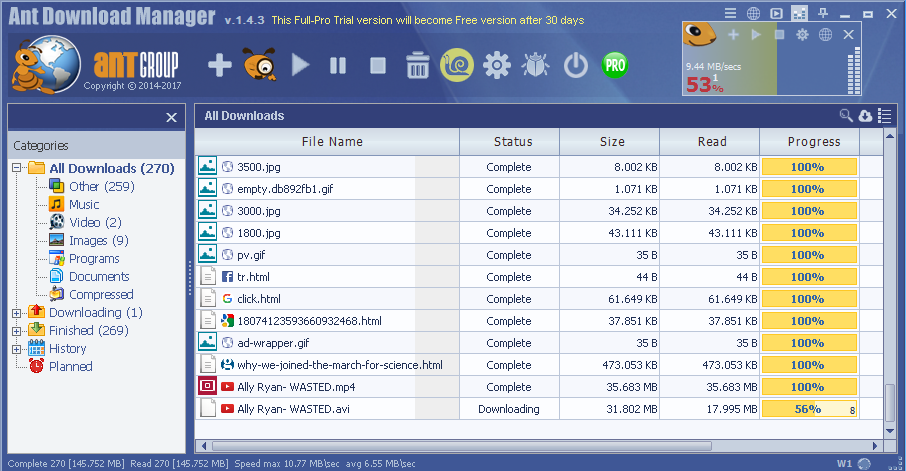Click the vertical scrollbar down arrow

890,431
